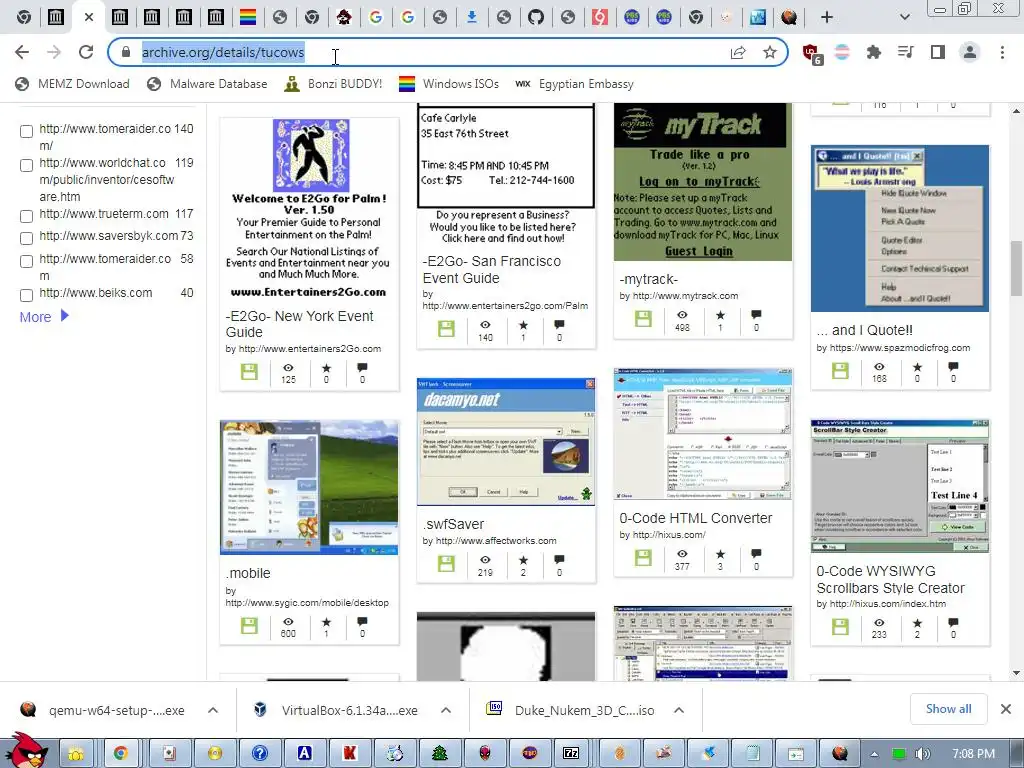Screen dimensions: 1024x768
Task: Open the Windows ISOs bookmark
Action: (449, 84)
